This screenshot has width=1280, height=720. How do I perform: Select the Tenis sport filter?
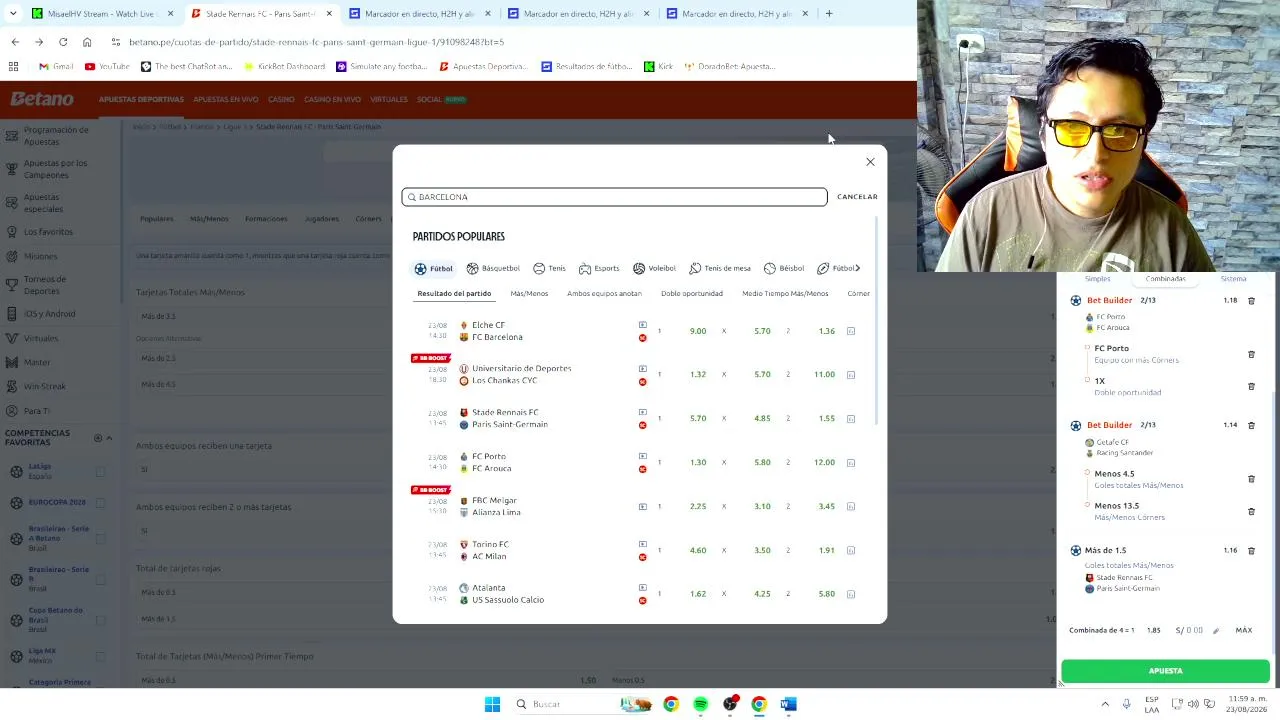click(x=549, y=268)
